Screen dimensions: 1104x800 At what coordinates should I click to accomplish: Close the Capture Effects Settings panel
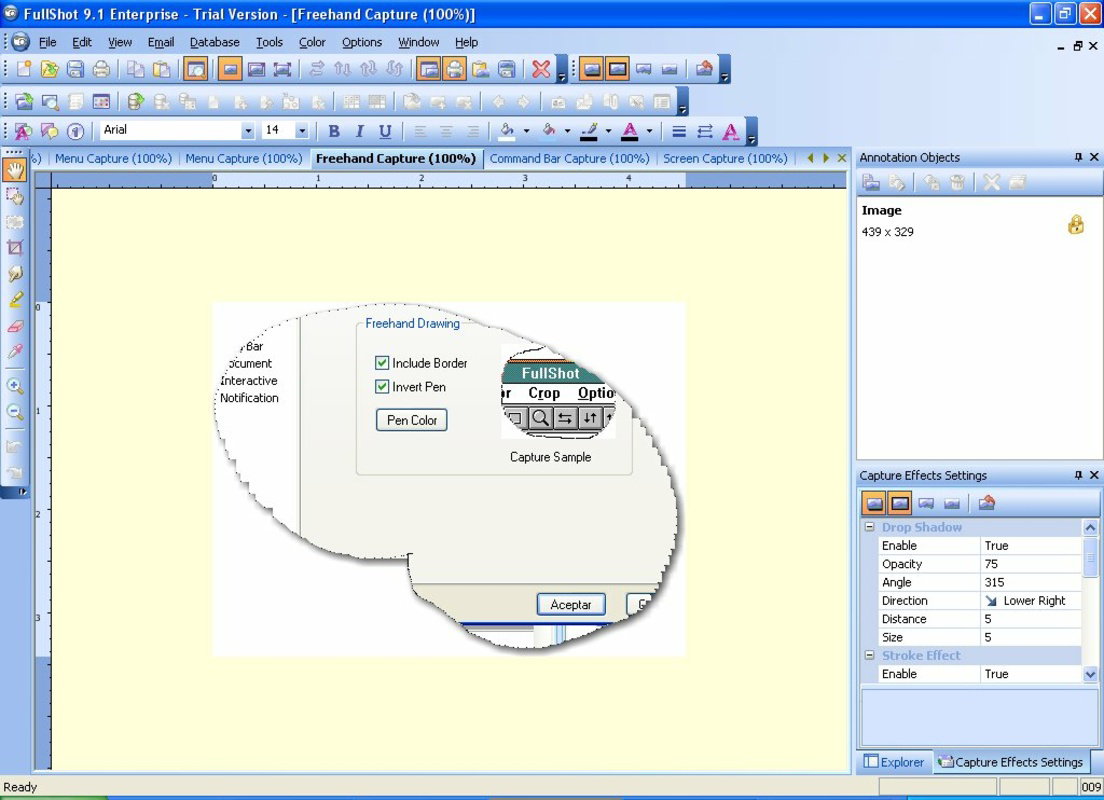[x=1094, y=475]
